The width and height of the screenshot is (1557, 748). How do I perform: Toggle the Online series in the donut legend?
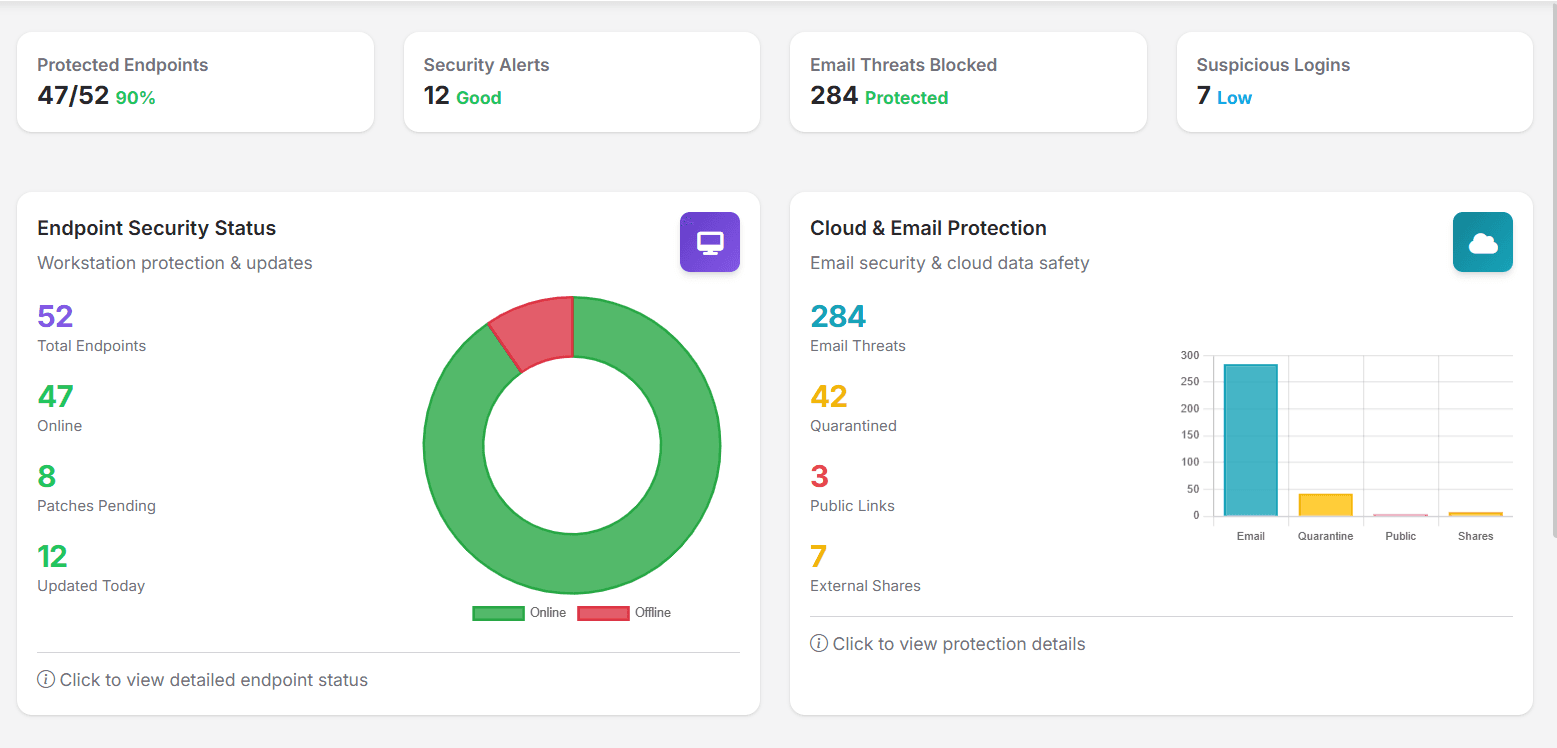(x=549, y=612)
